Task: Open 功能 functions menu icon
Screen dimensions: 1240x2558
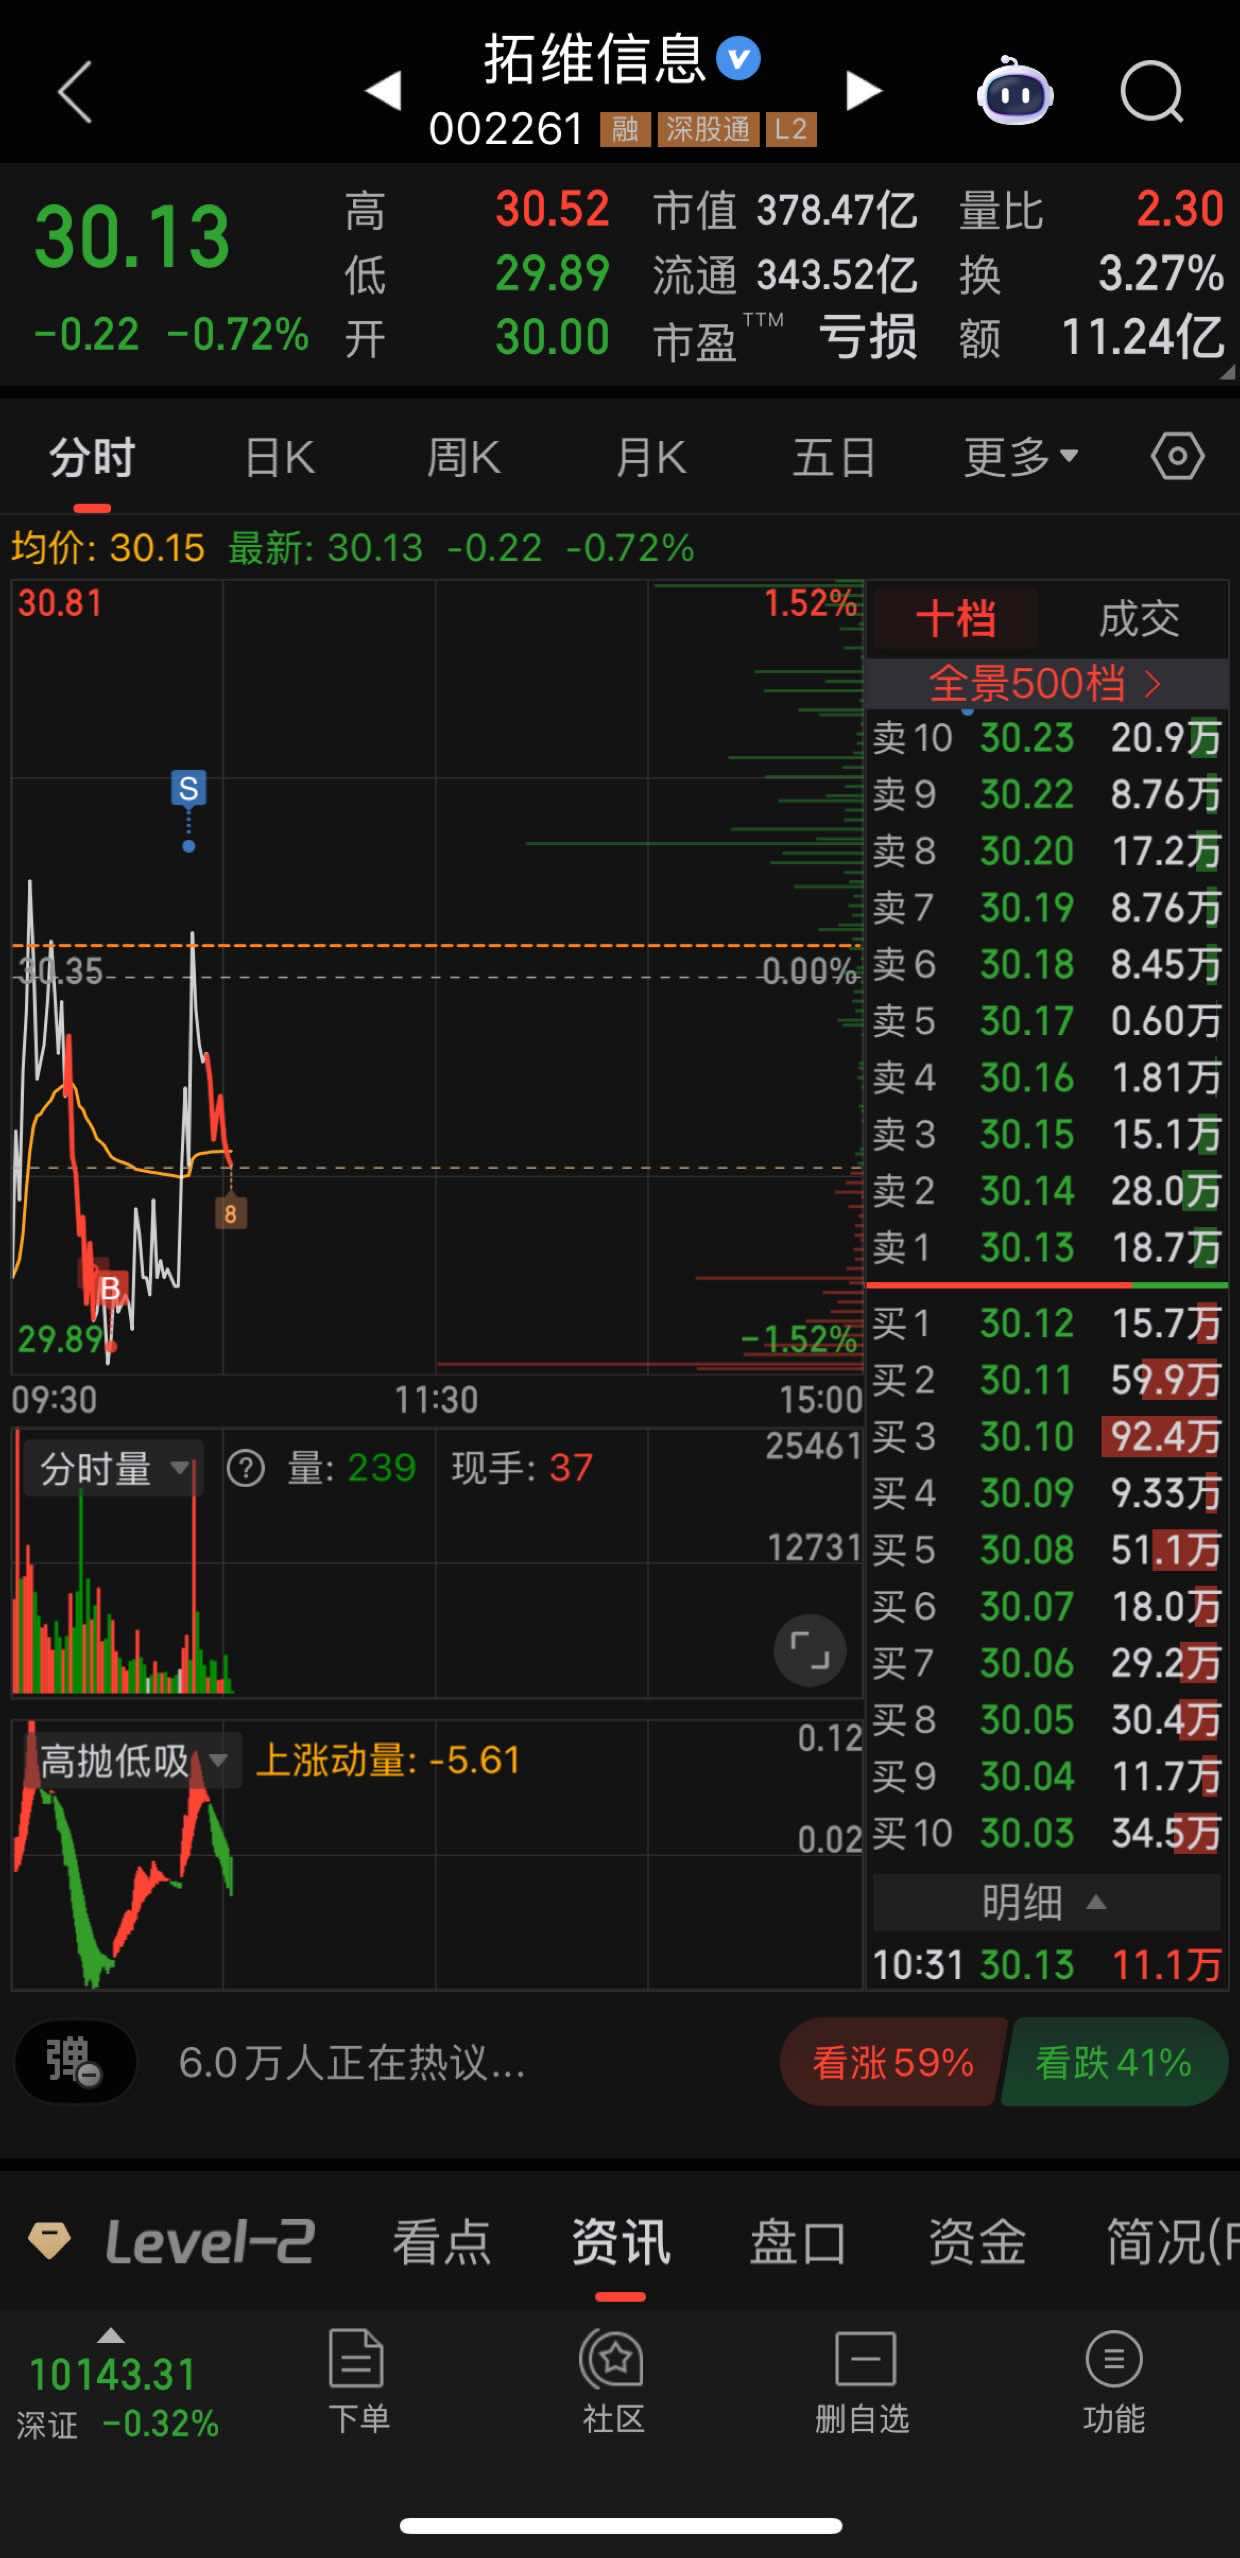Action: coord(1114,2380)
